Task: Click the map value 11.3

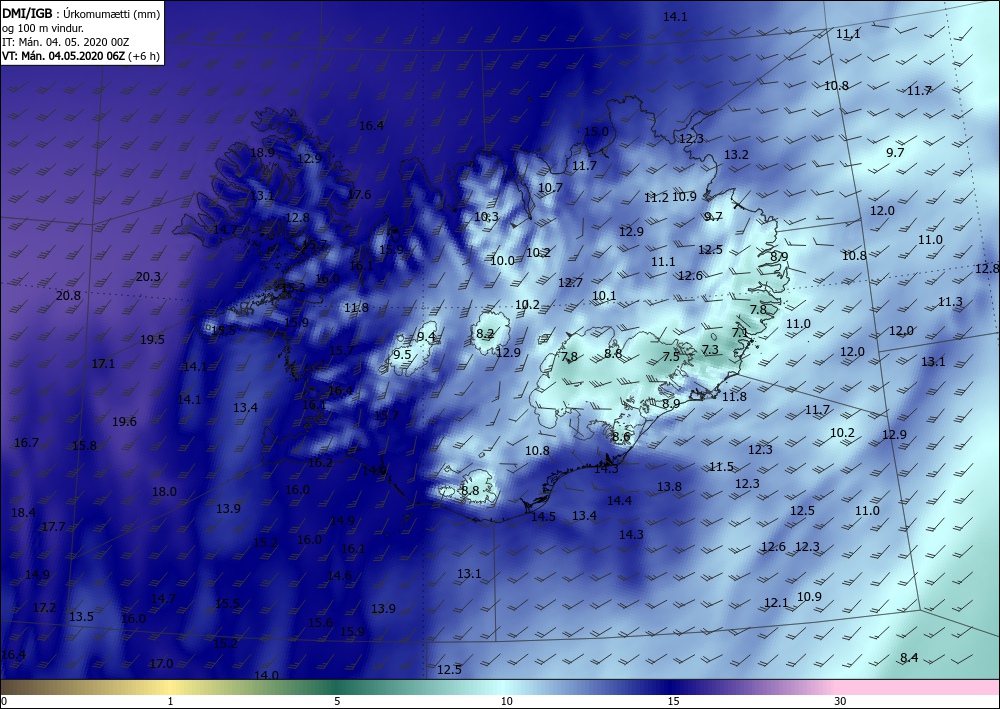Action: 950,302
